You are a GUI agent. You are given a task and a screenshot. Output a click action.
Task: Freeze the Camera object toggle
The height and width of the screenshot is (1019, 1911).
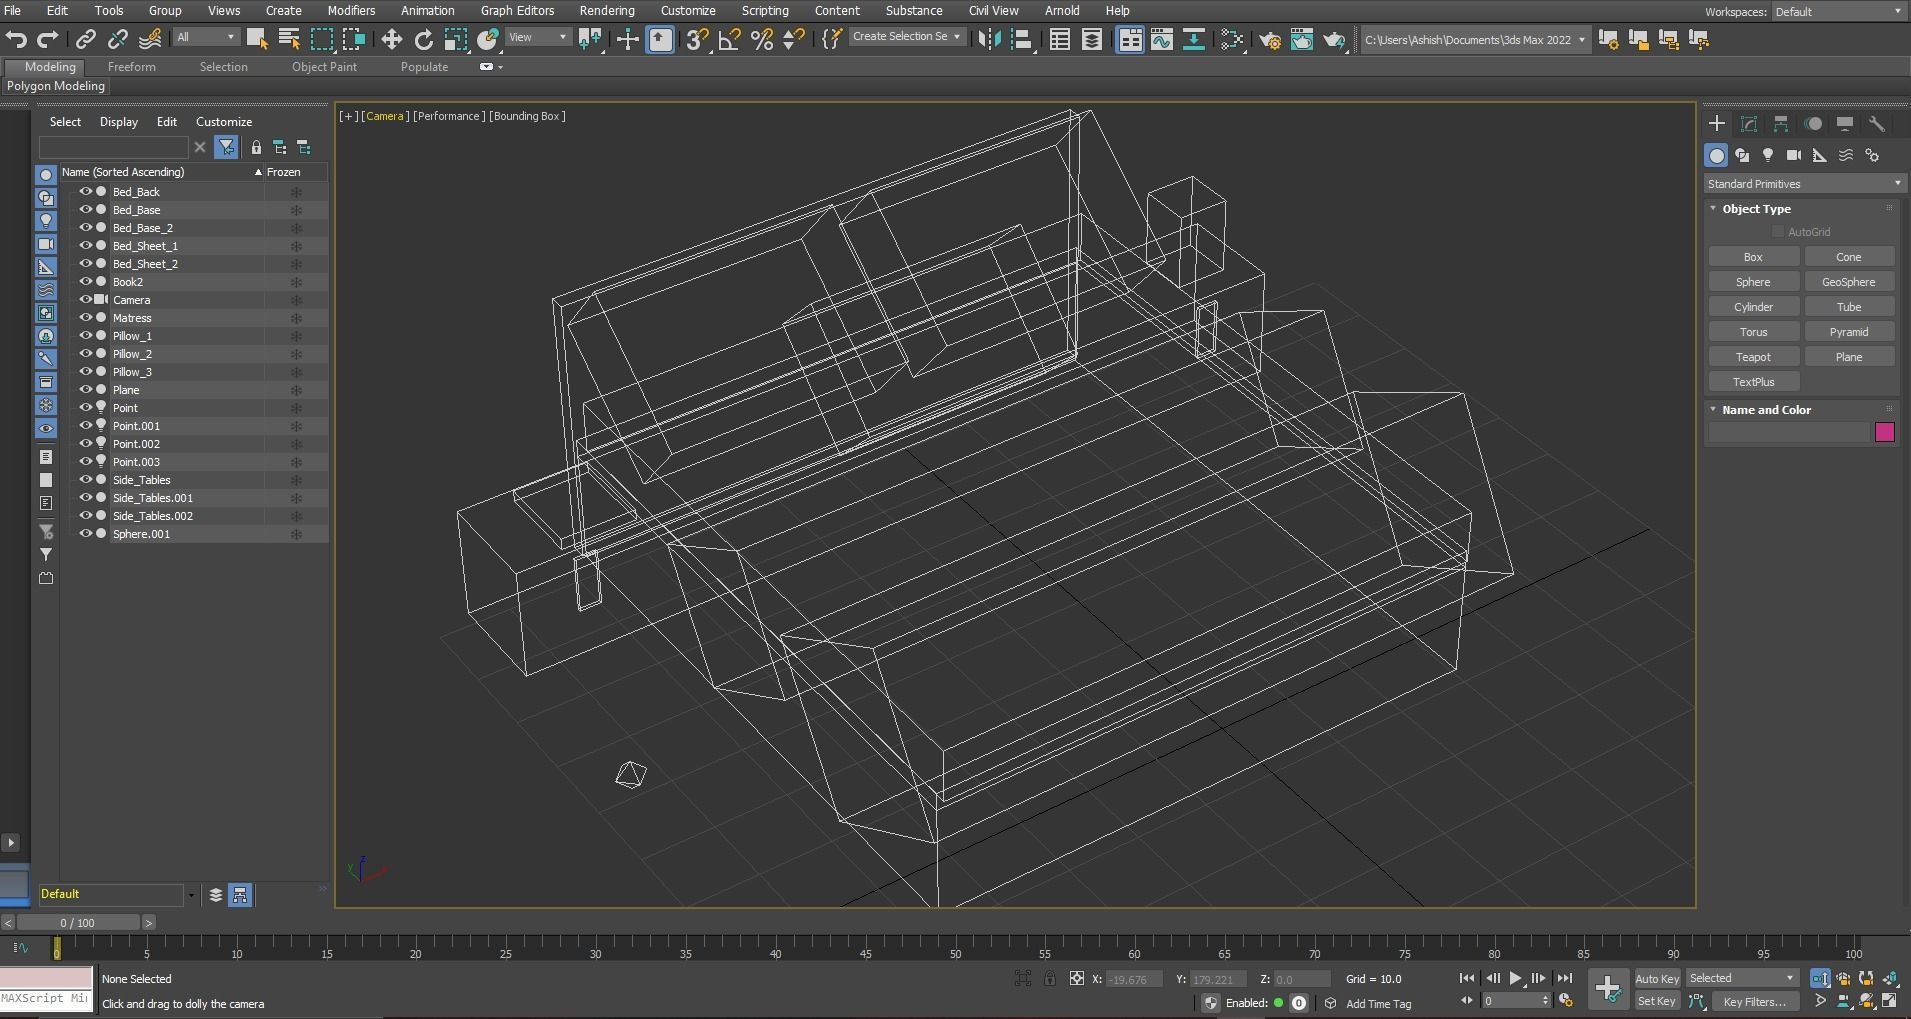pos(296,300)
